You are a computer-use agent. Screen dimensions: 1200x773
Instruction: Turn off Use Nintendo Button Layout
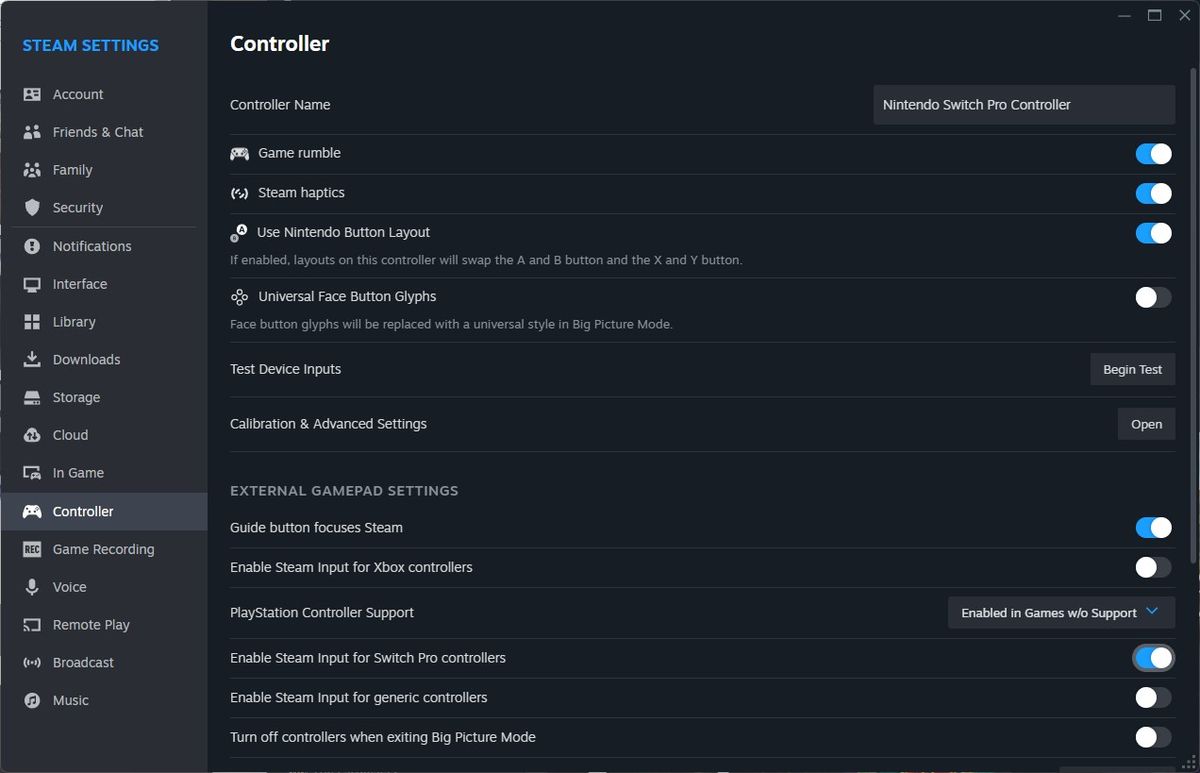click(x=1152, y=232)
